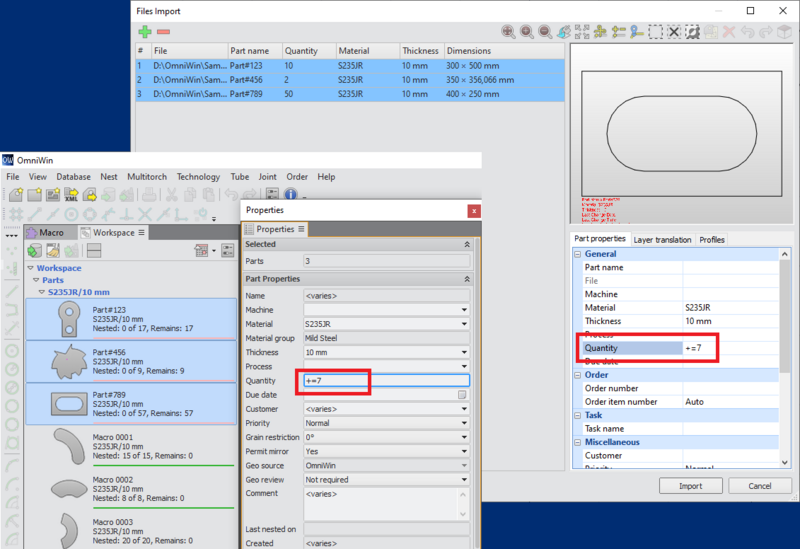The image size is (800, 549).
Task: Close the Properties panel with the red X
Action: pyautogui.click(x=474, y=211)
